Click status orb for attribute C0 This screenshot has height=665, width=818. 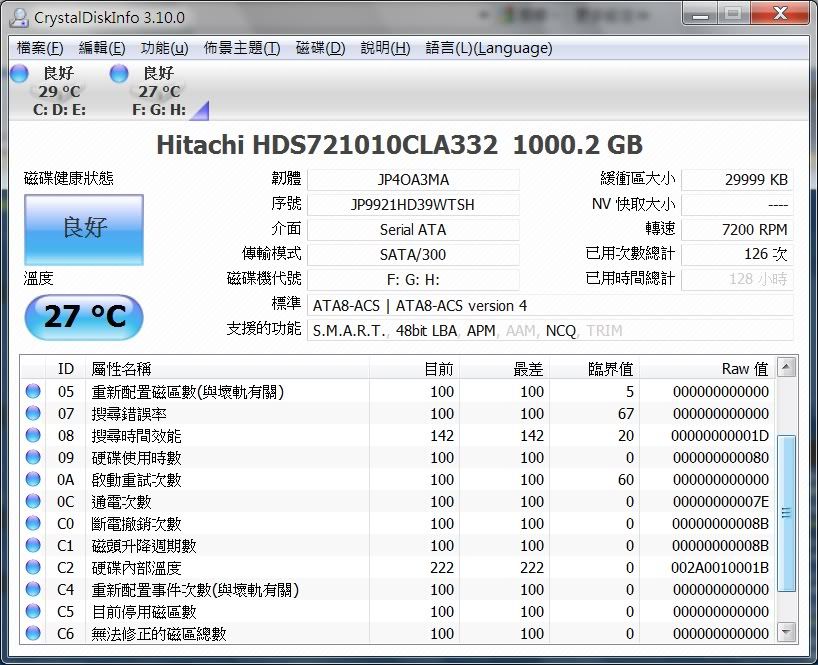tap(33, 523)
